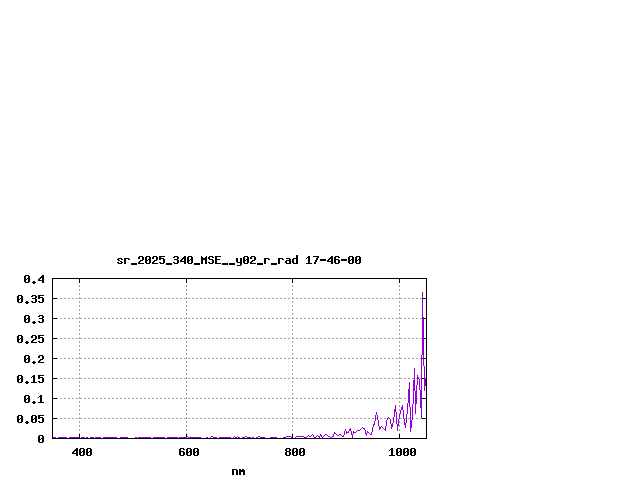
Task: Click the x-axis label nm
Action: (x=238, y=471)
